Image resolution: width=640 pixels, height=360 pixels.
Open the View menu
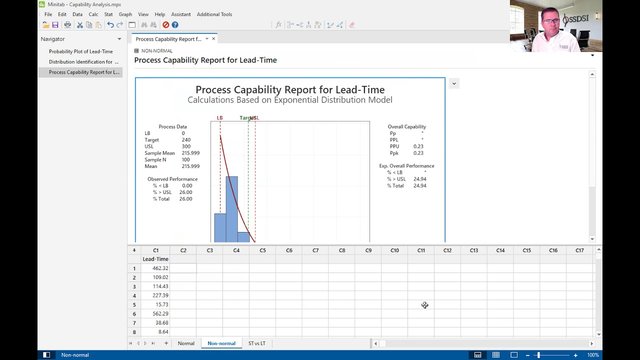point(143,14)
